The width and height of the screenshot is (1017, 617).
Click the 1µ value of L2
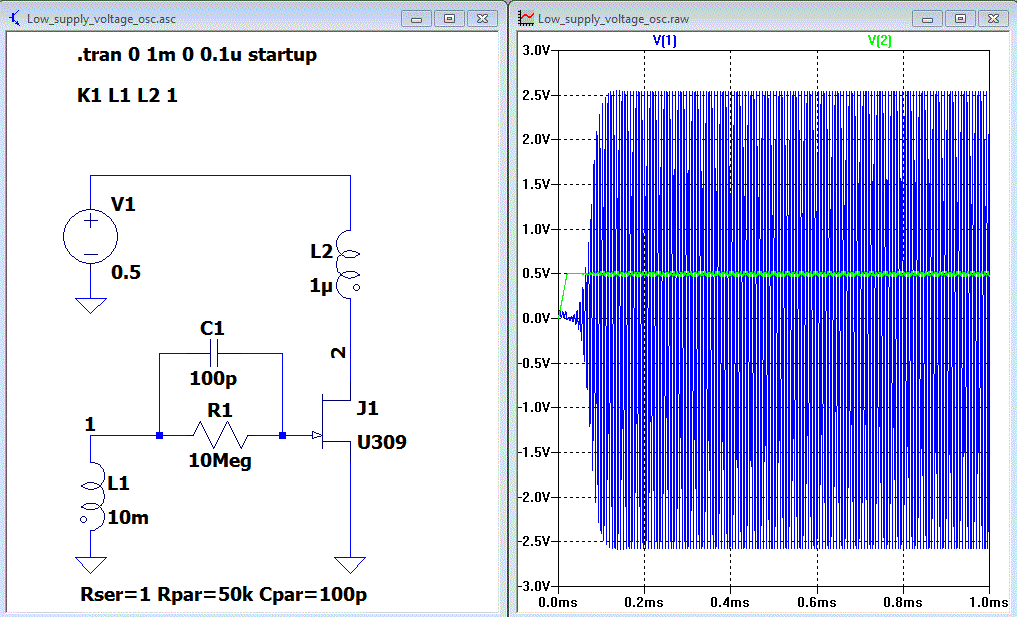coord(321,285)
